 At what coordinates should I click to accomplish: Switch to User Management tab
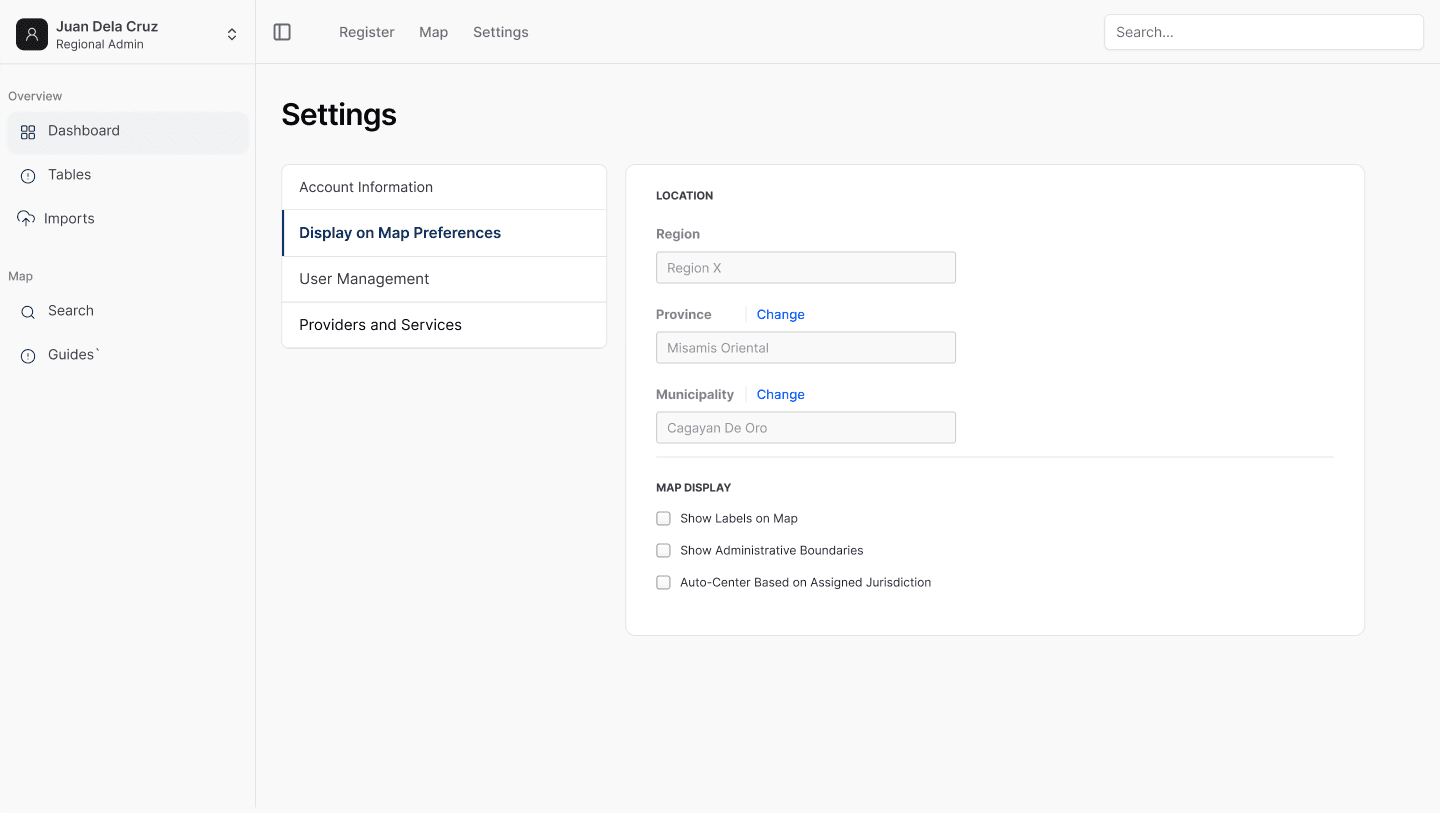[444, 279]
